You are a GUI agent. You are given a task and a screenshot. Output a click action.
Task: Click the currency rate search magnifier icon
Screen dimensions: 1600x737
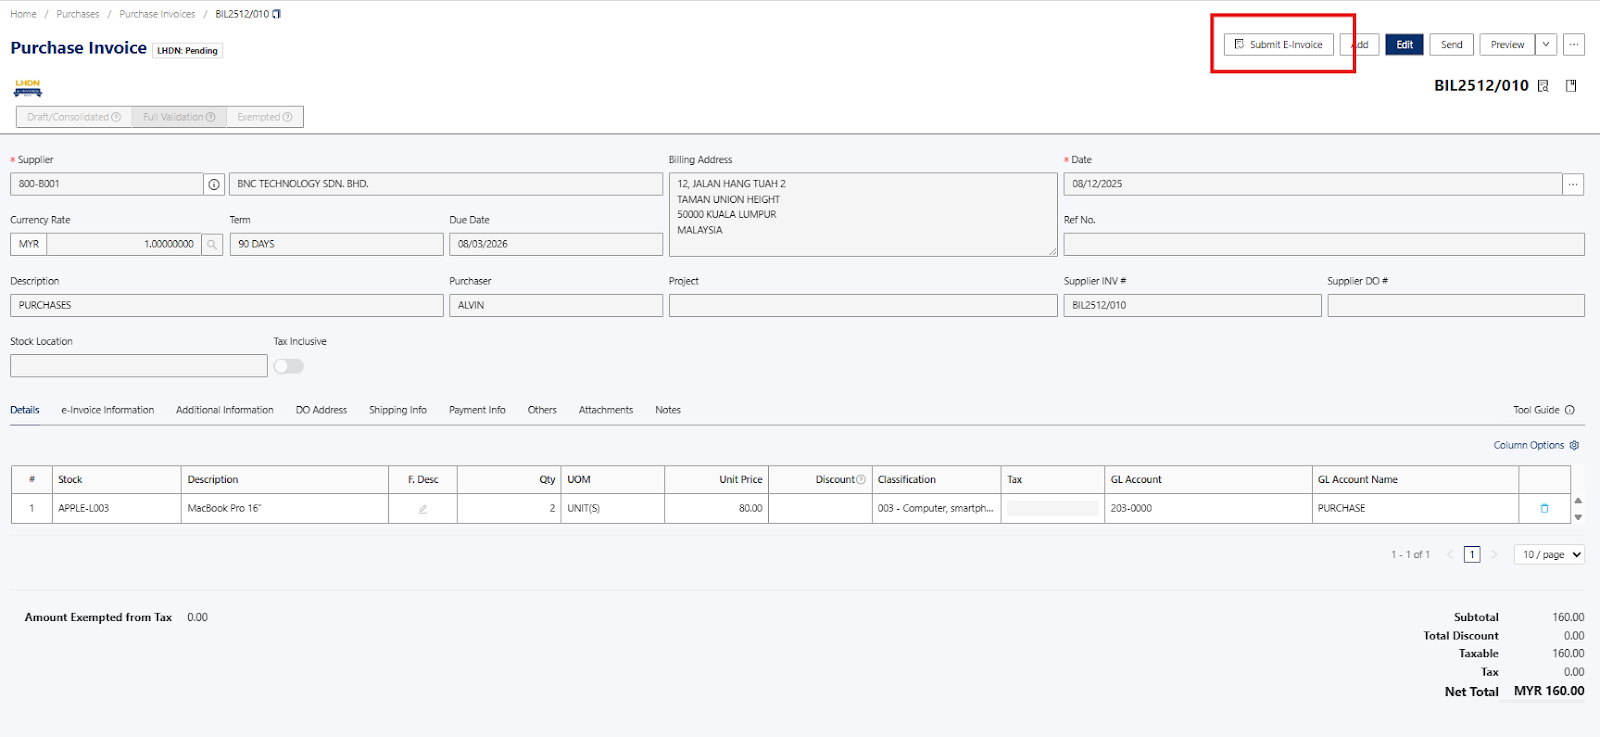tap(212, 244)
